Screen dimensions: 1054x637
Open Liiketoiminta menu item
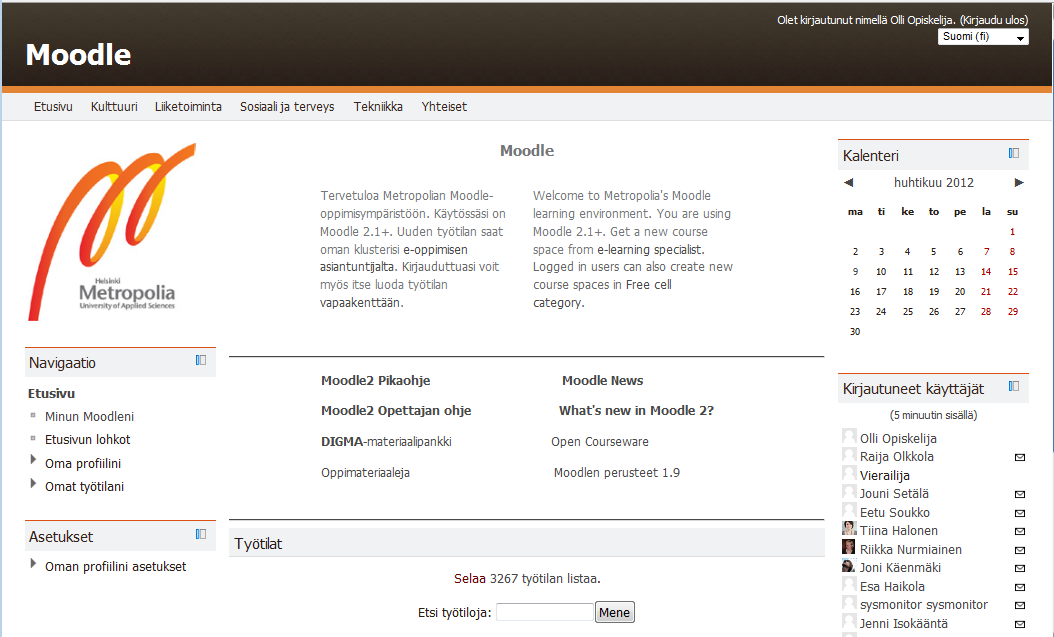coord(188,107)
